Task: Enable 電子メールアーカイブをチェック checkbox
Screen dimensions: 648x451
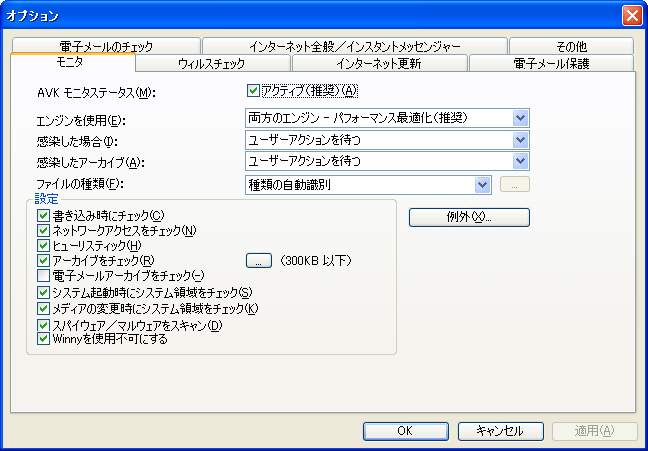Action: 43,275
